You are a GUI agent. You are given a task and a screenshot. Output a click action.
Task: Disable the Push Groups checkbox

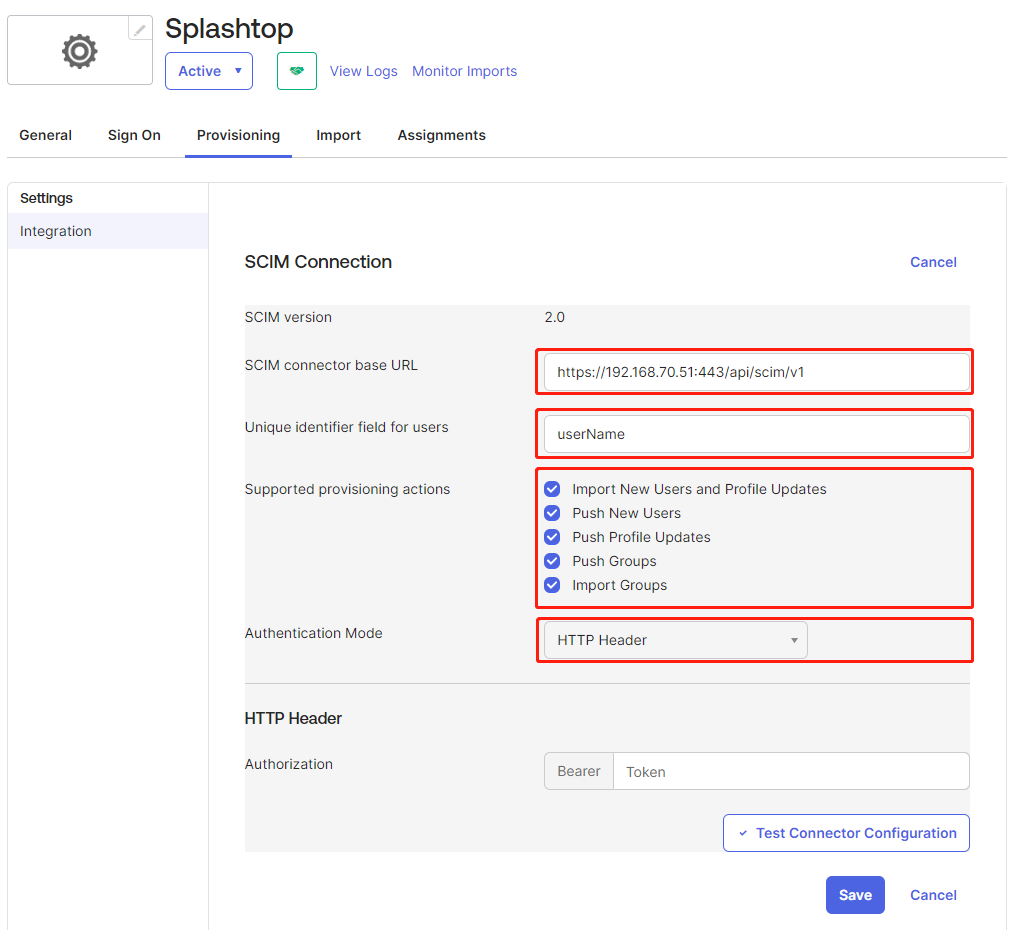point(552,561)
